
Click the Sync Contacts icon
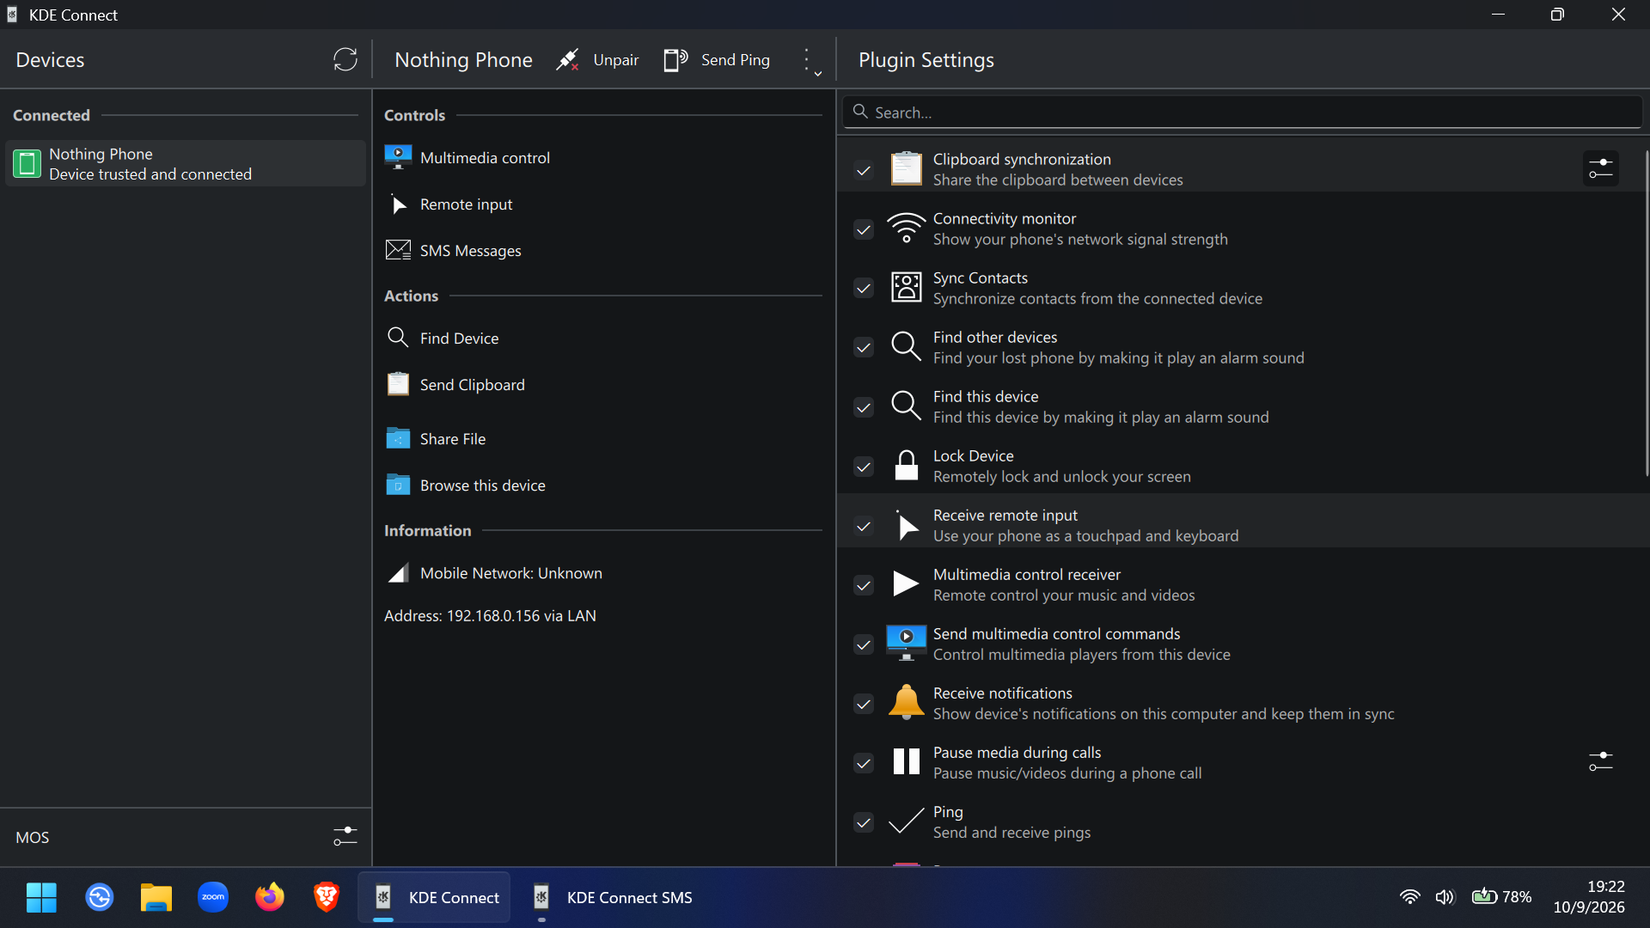pyautogui.click(x=906, y=287)
